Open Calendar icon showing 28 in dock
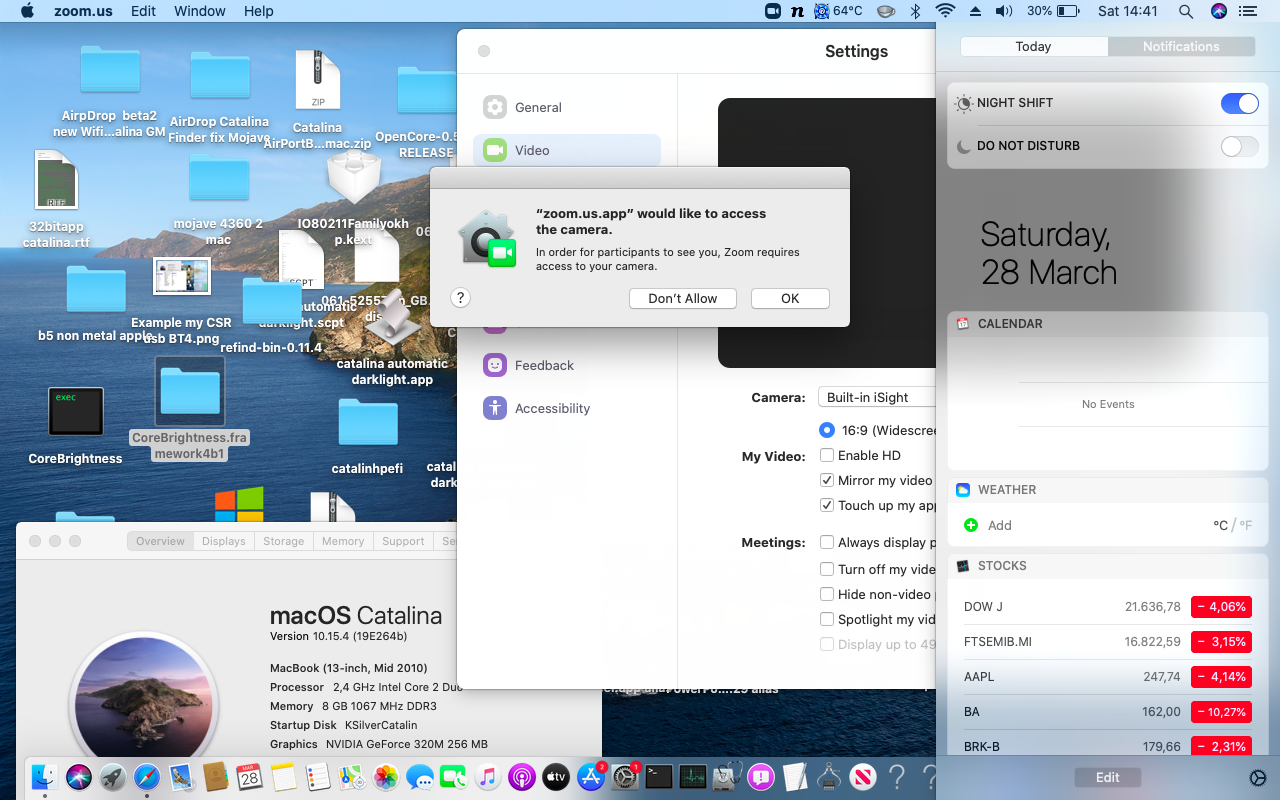This screenshot has width=1280, height=800. click(249, 777)
